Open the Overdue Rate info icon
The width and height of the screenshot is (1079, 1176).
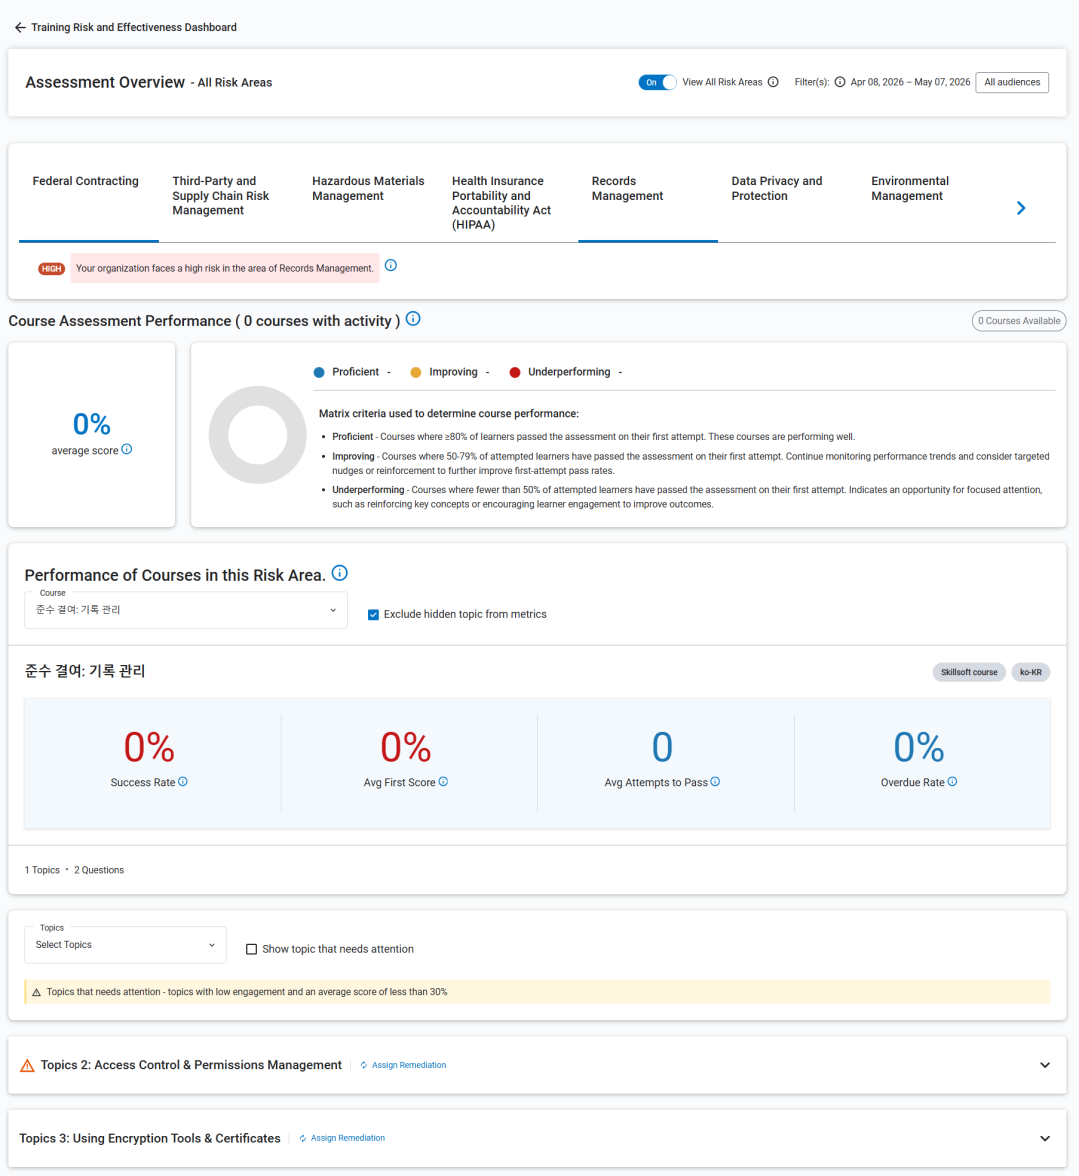pyautogui.click(x=952, y=782)
